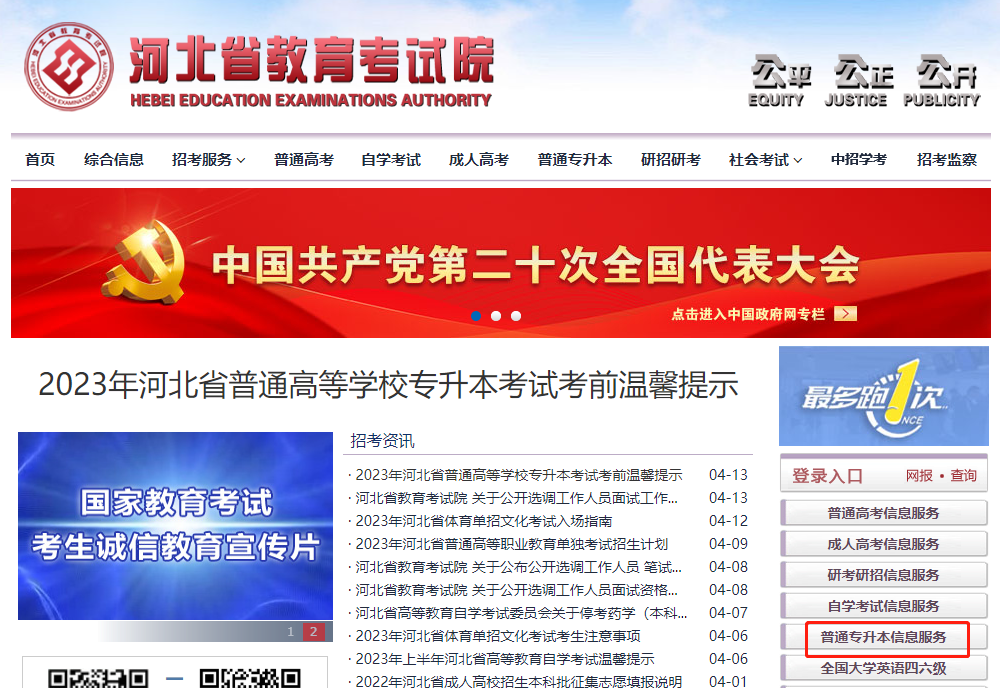This screenshot has height=688, width=1000.
Task: Open 自学考试 navigation item
Action: pyautogui.click(x=391, y=159)
